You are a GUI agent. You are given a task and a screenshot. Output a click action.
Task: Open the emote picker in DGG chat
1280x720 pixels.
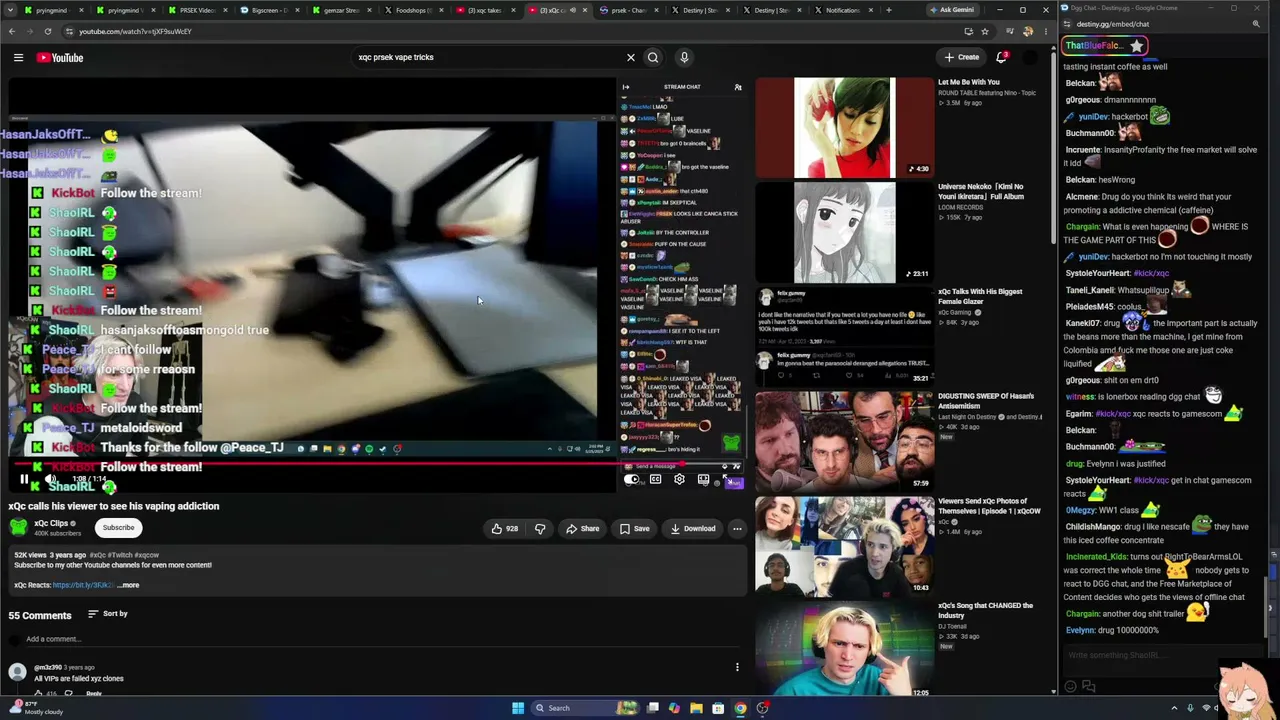tap(1070, 686)
